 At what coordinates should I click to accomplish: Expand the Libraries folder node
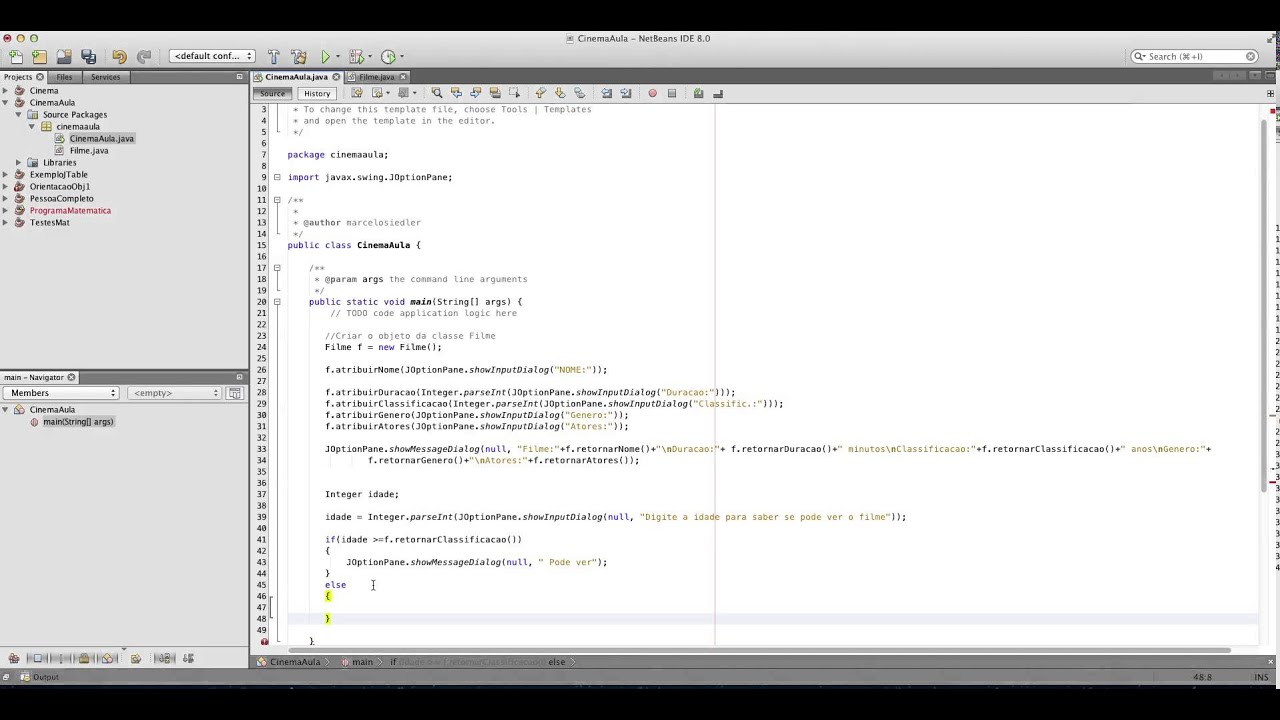[x=19, y=162]
